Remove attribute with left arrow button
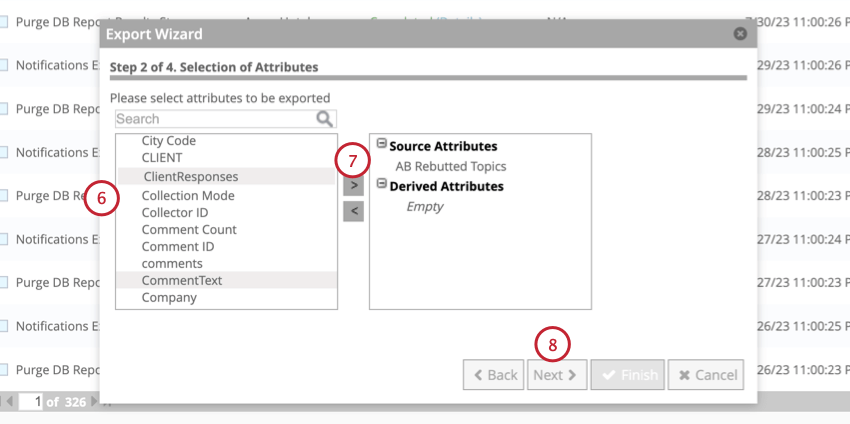The image size is (850, 424). tap(353, 211)
